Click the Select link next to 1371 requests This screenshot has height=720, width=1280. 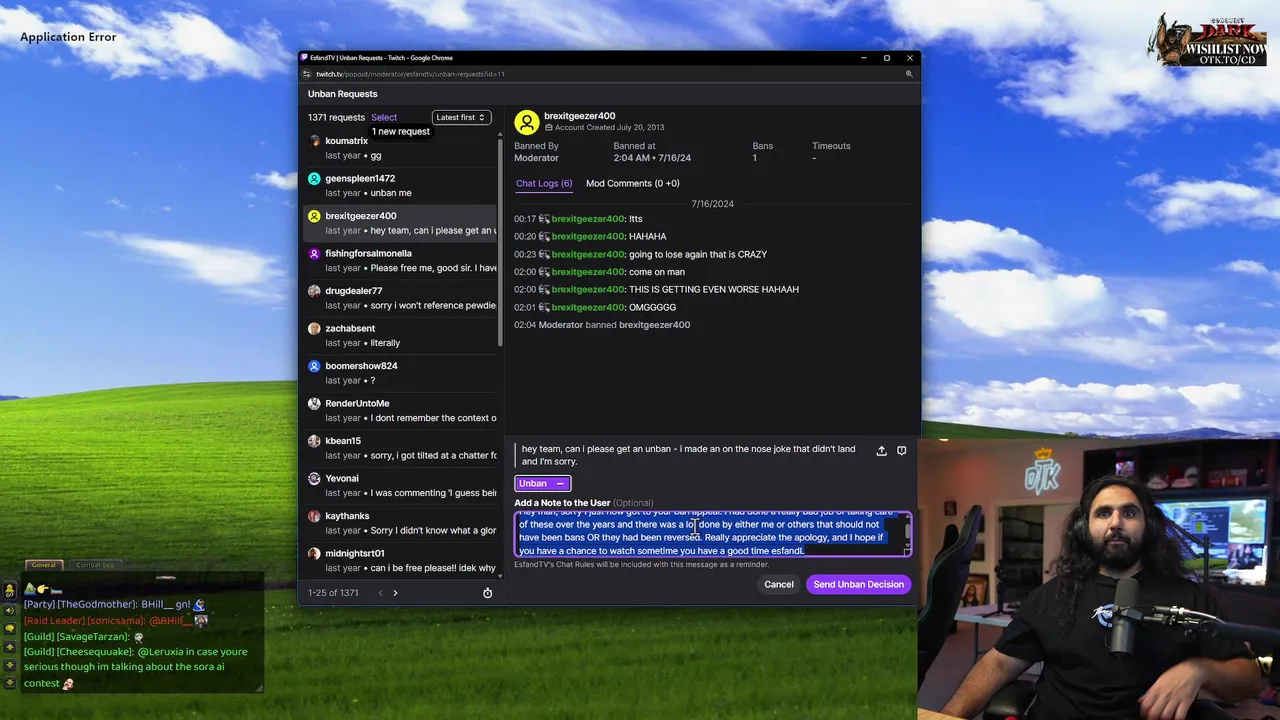383,117
